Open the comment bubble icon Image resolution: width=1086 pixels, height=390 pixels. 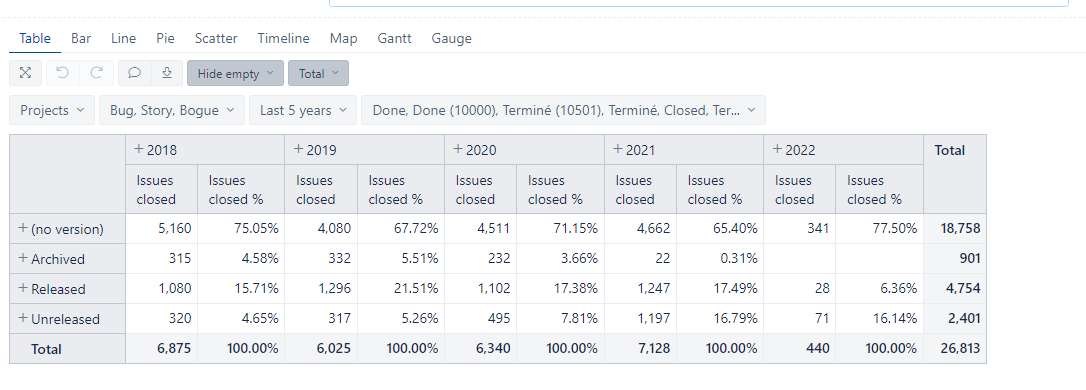tap(135, 73)
